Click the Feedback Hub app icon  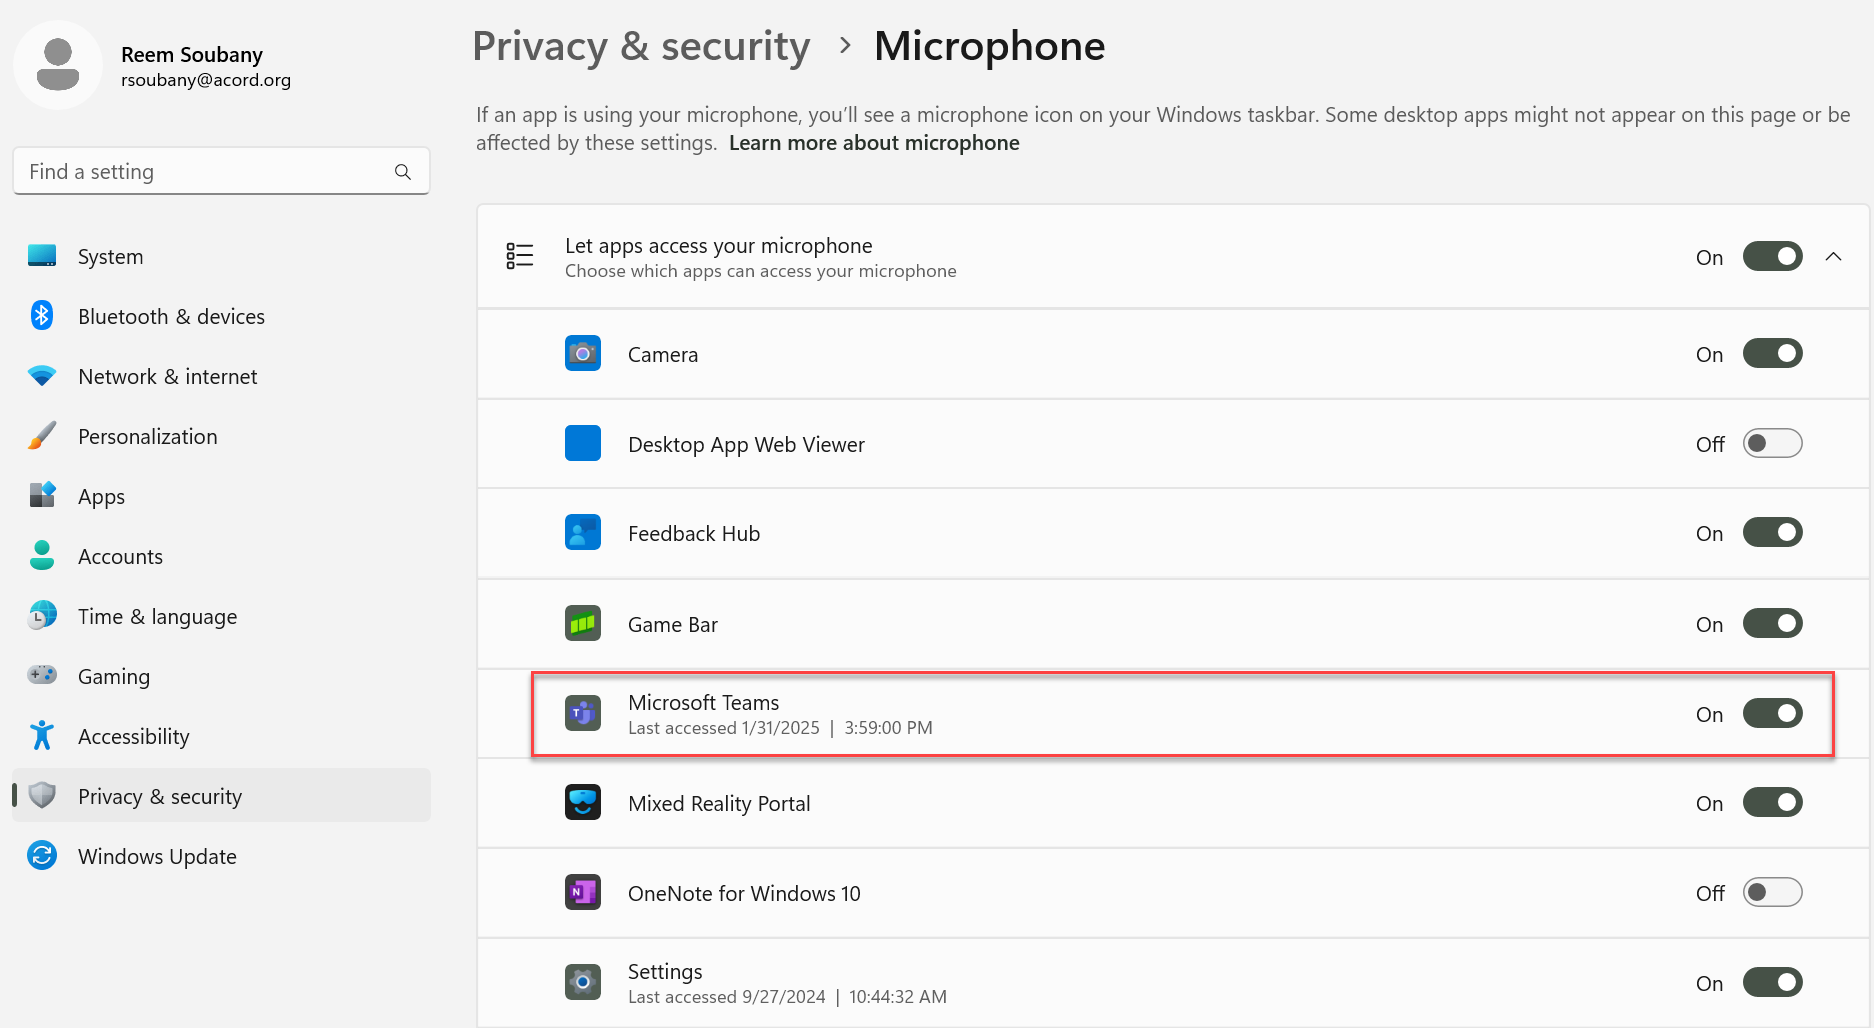(582, 533)
